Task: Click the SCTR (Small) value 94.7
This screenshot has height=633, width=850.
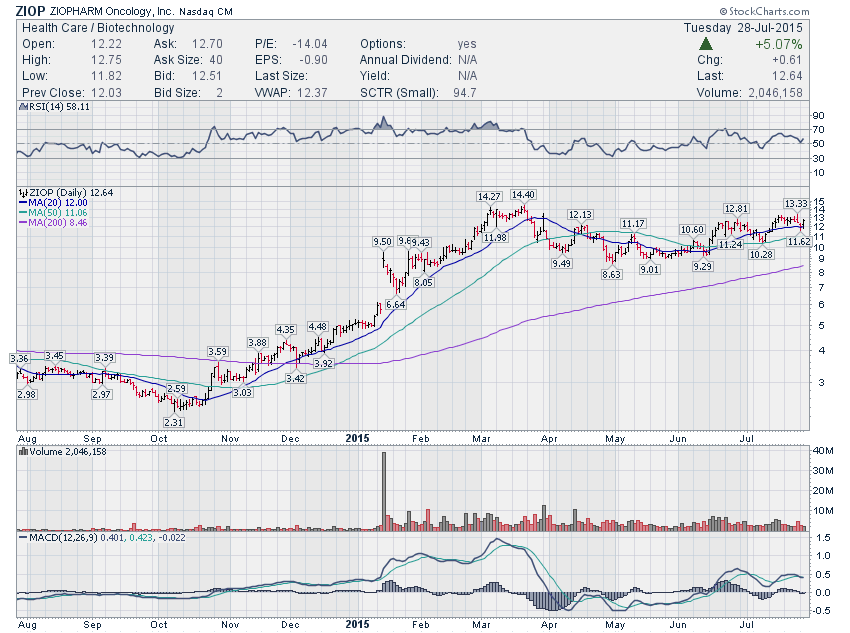Action: (x=465, y=93)
